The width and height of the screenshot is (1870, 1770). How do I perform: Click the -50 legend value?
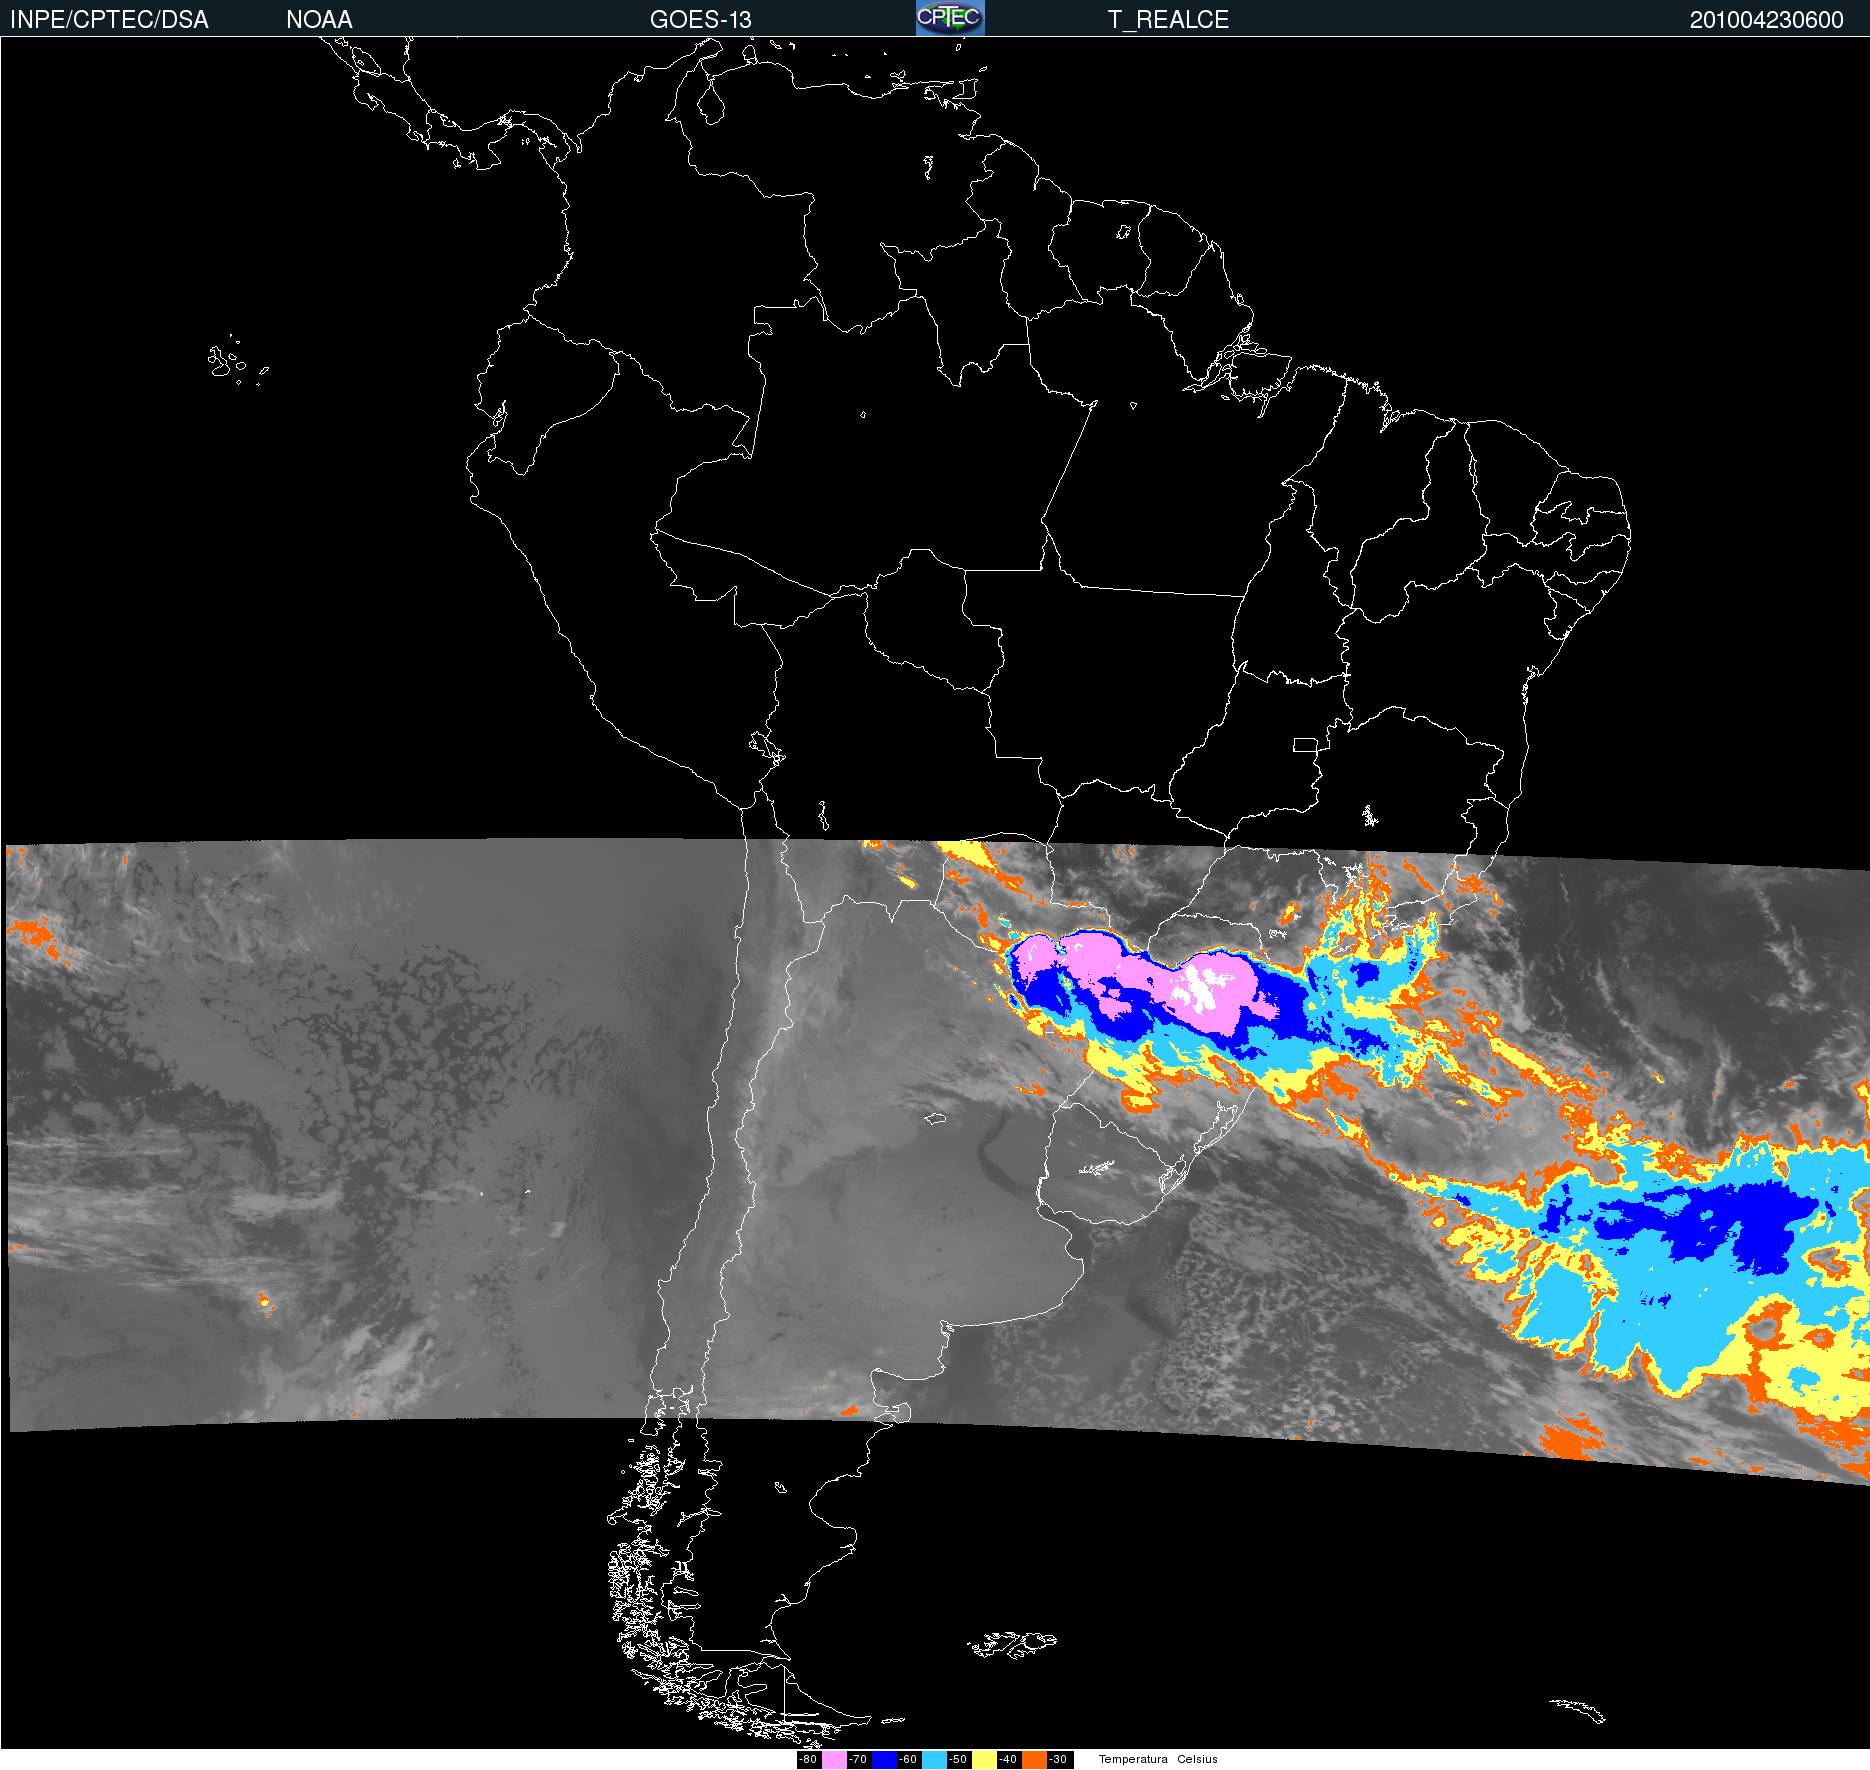(958, 1759)
